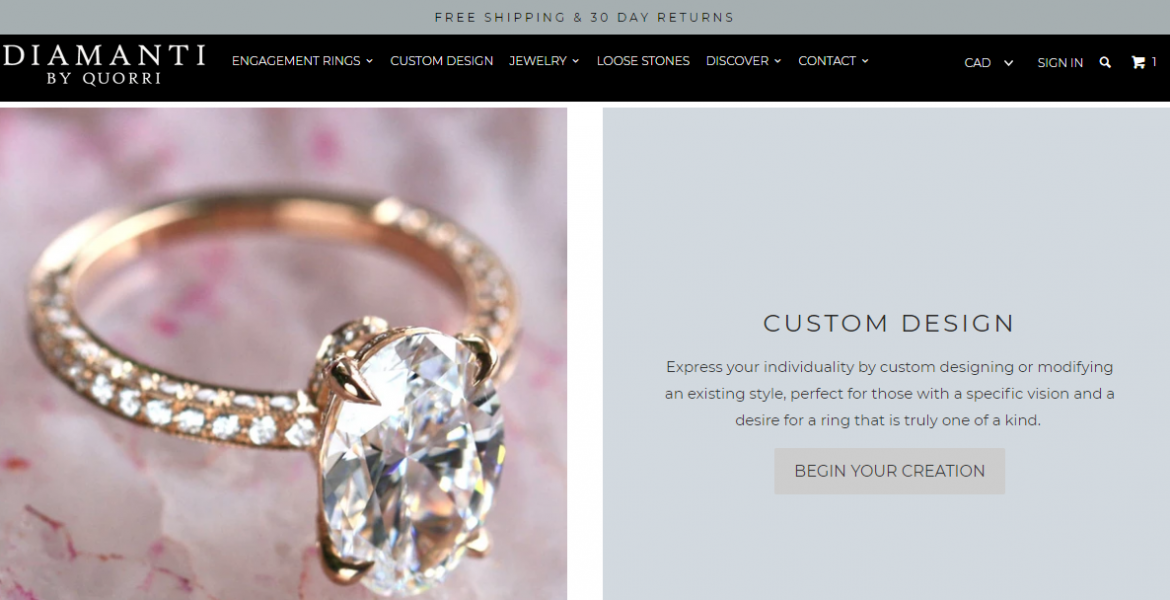Go to the Loose Stones page
The height and width of the screenshot is (600, 1170).
643,61
